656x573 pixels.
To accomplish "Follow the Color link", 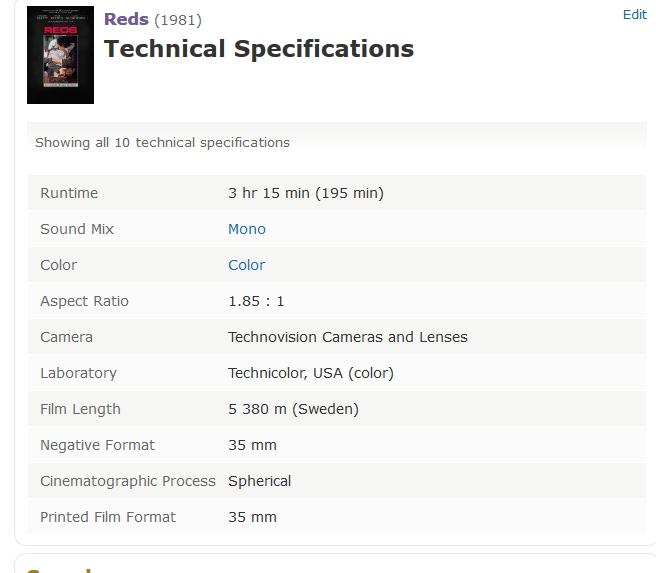I will click(246, 265).
